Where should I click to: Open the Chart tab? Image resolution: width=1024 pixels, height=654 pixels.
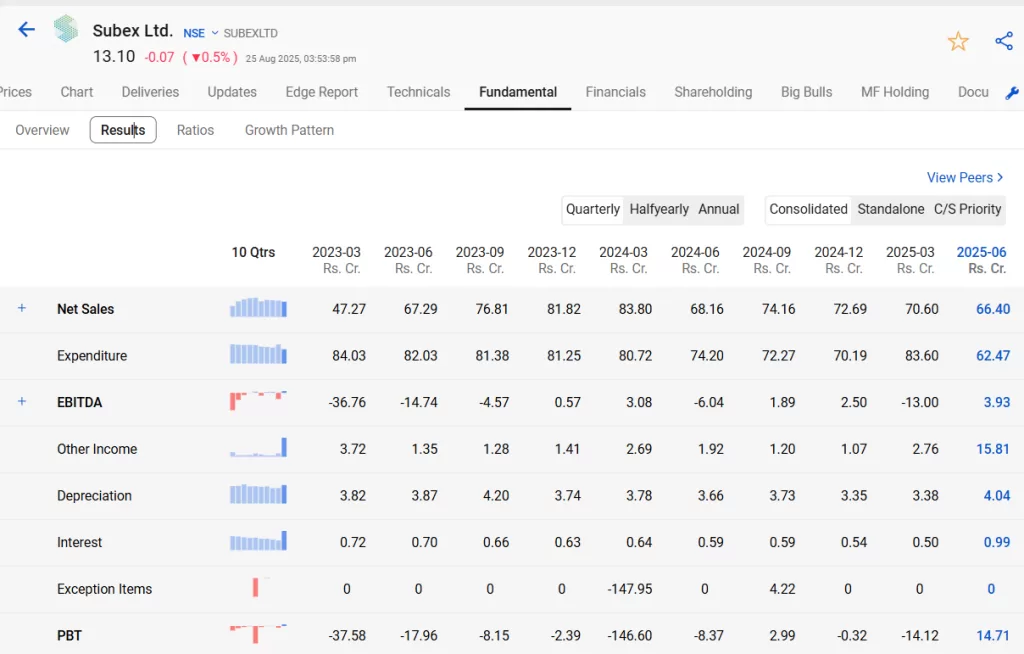pos(77,92)
